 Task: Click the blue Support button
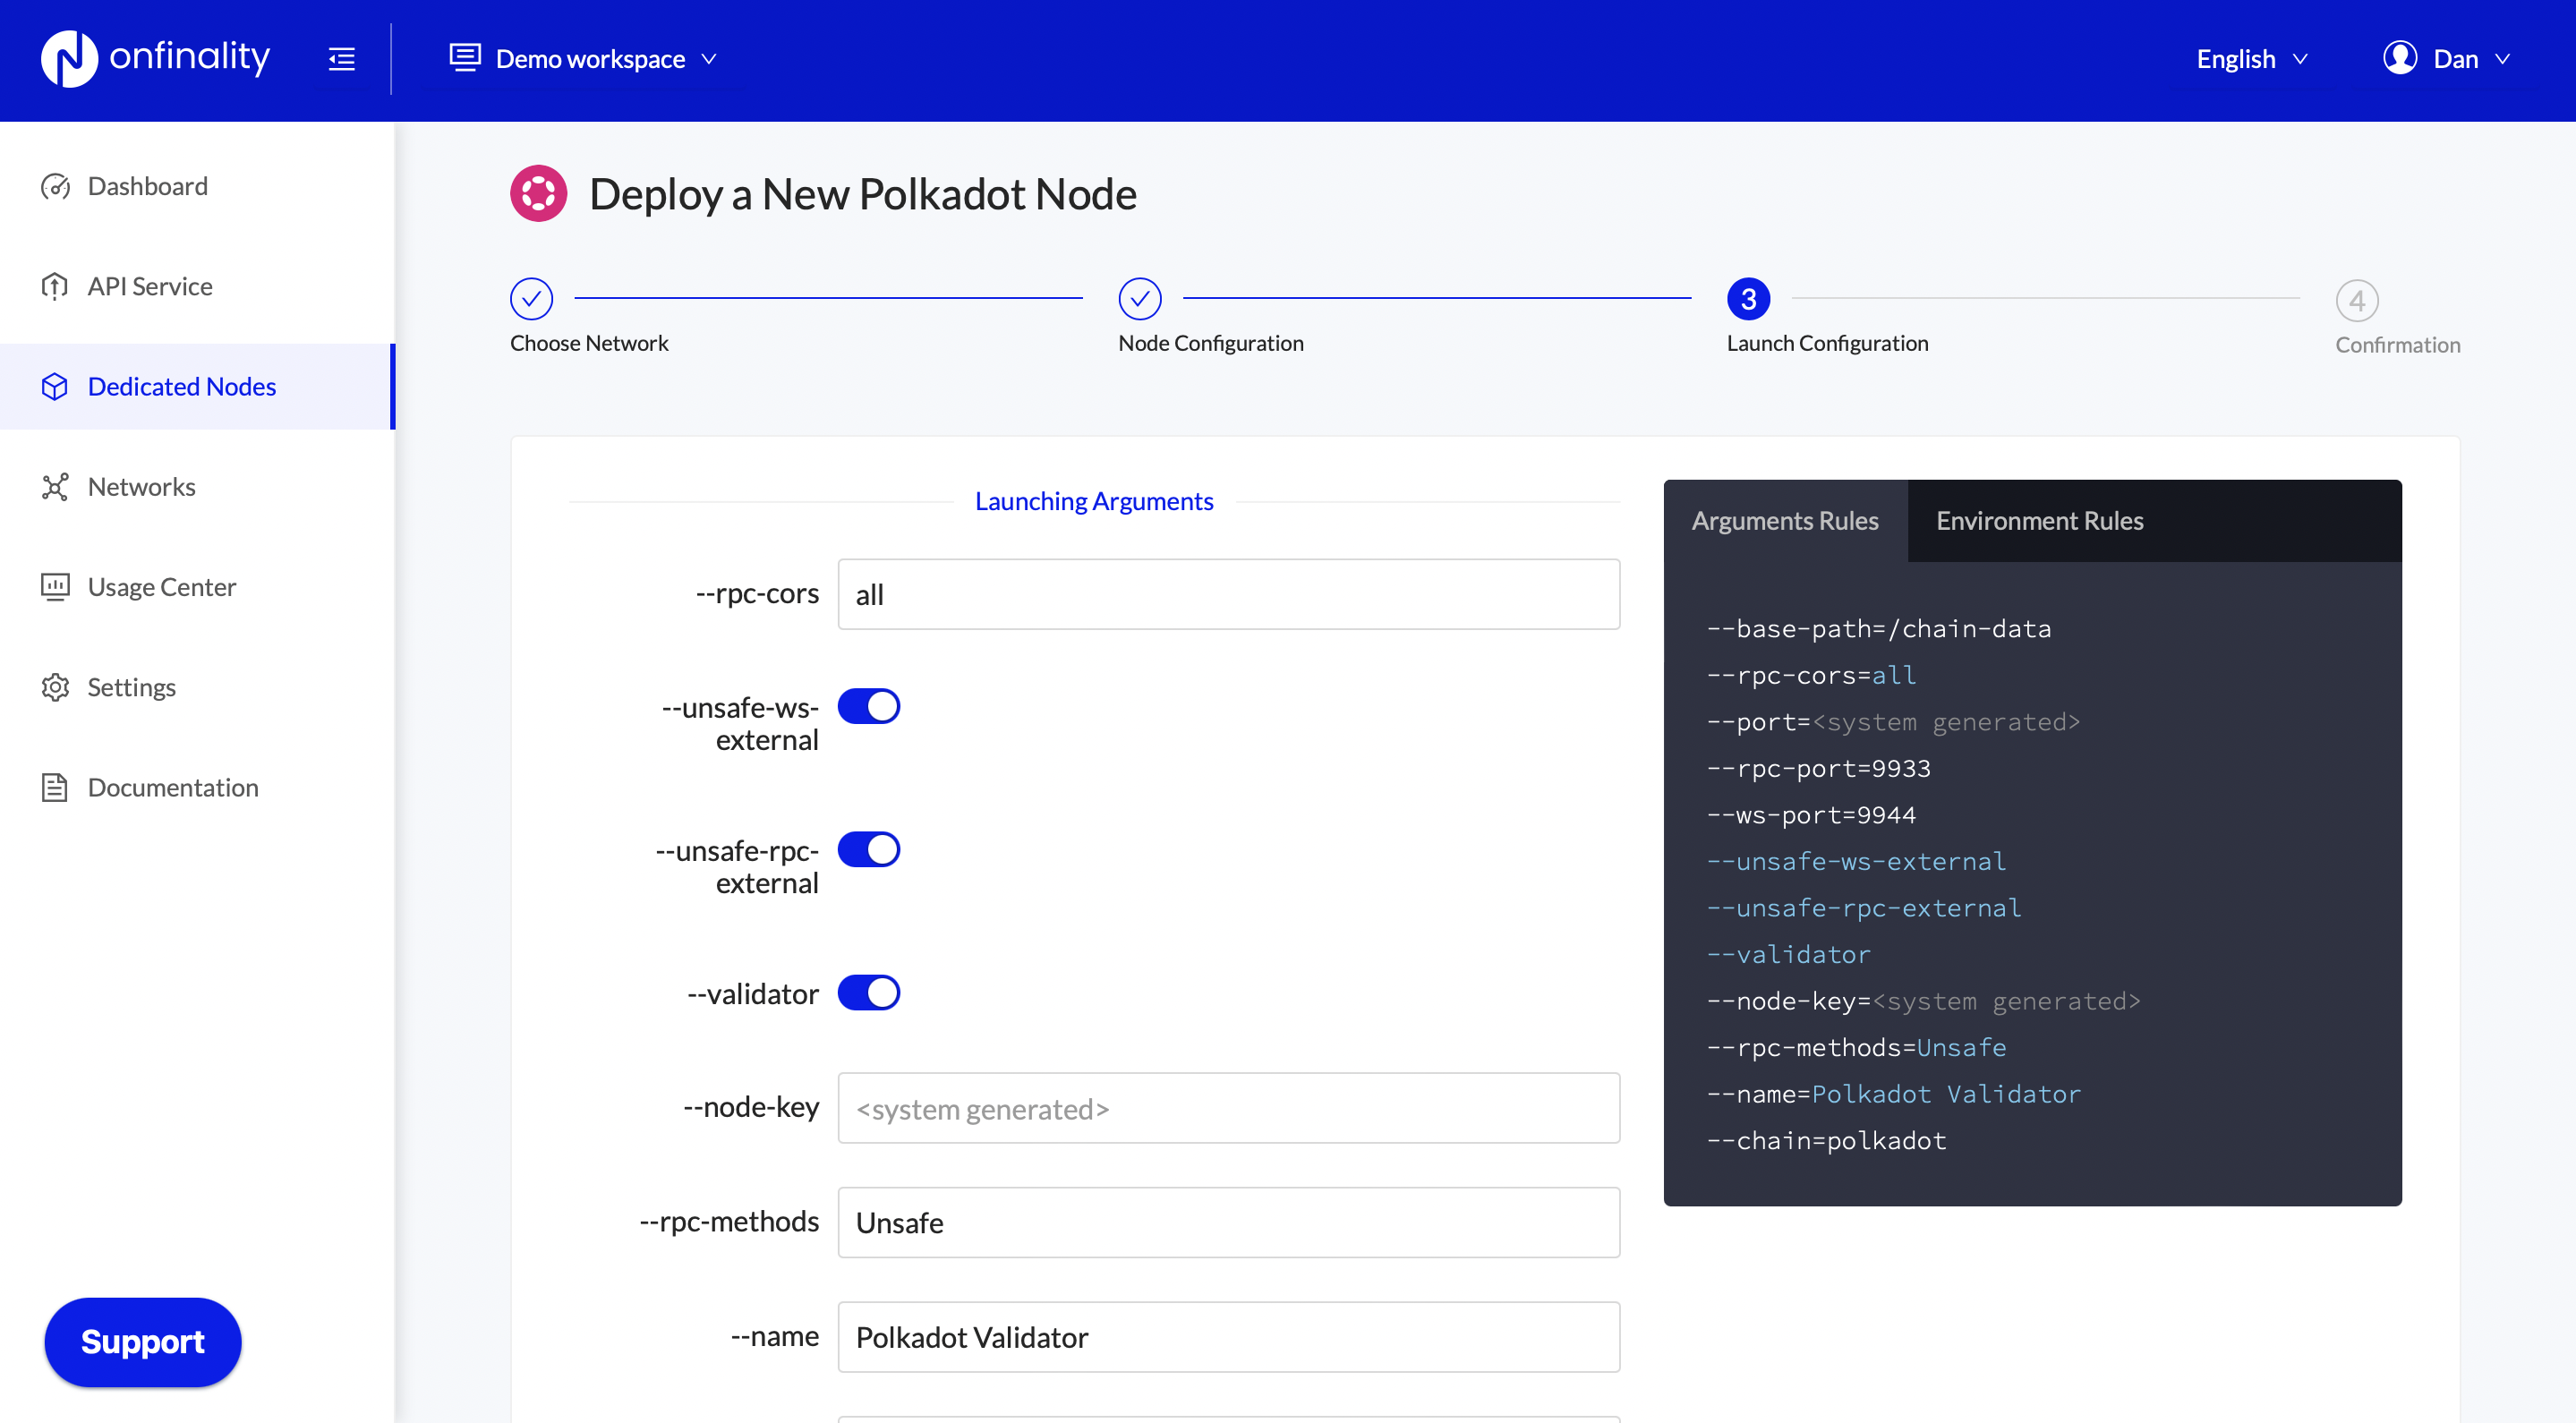click(x=143, y=1341)
